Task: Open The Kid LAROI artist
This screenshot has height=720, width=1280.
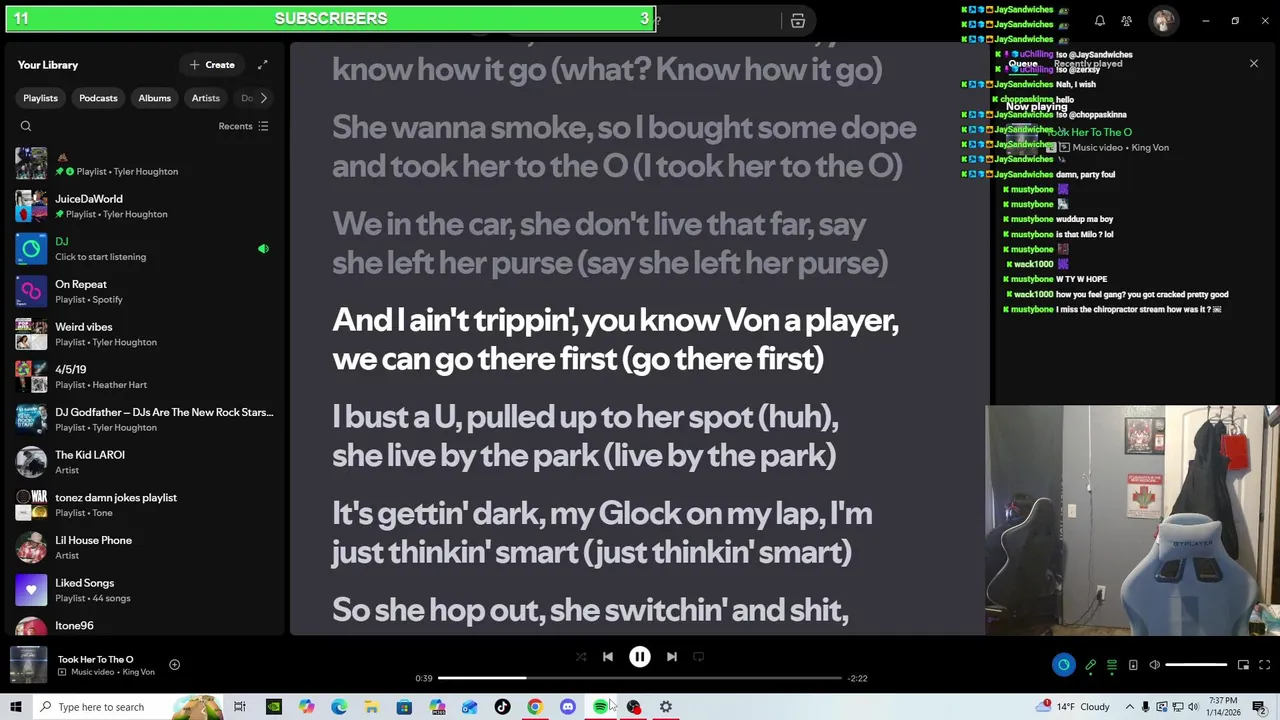Action: coord(146,462)
